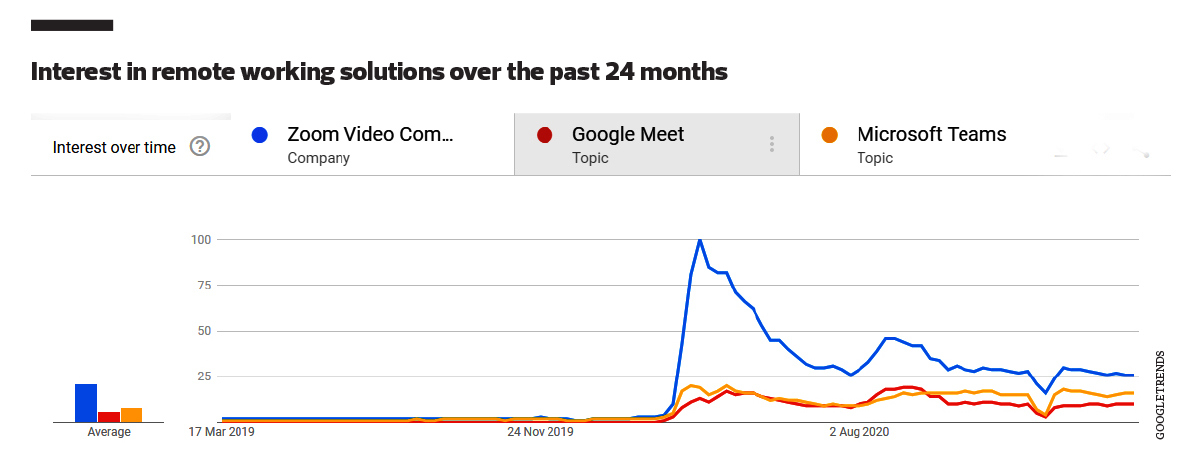Click the red Google Meet legend dot

[x=544, y=135]
